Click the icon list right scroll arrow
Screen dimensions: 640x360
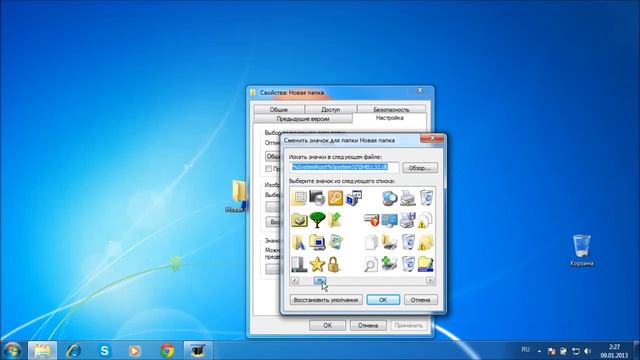pos(430,280)
